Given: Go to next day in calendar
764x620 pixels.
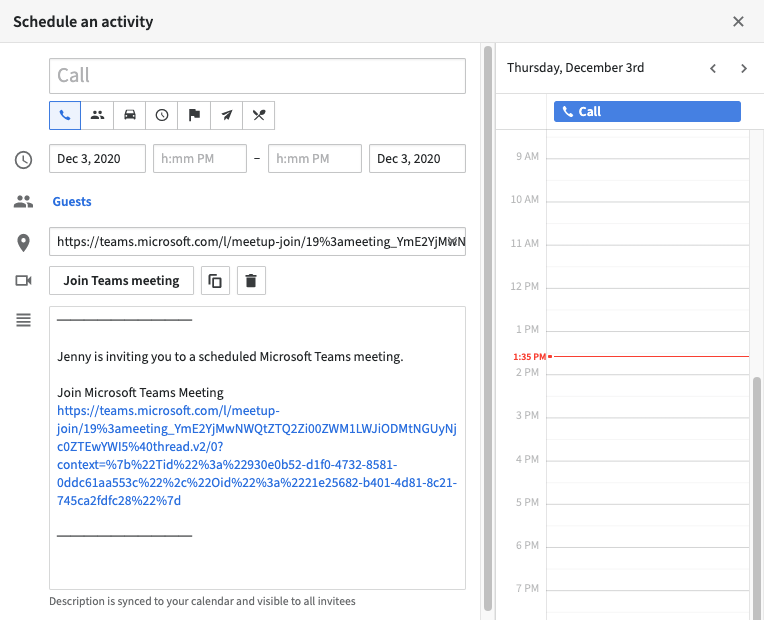Looking at the screenshot, I should point(744,68).
